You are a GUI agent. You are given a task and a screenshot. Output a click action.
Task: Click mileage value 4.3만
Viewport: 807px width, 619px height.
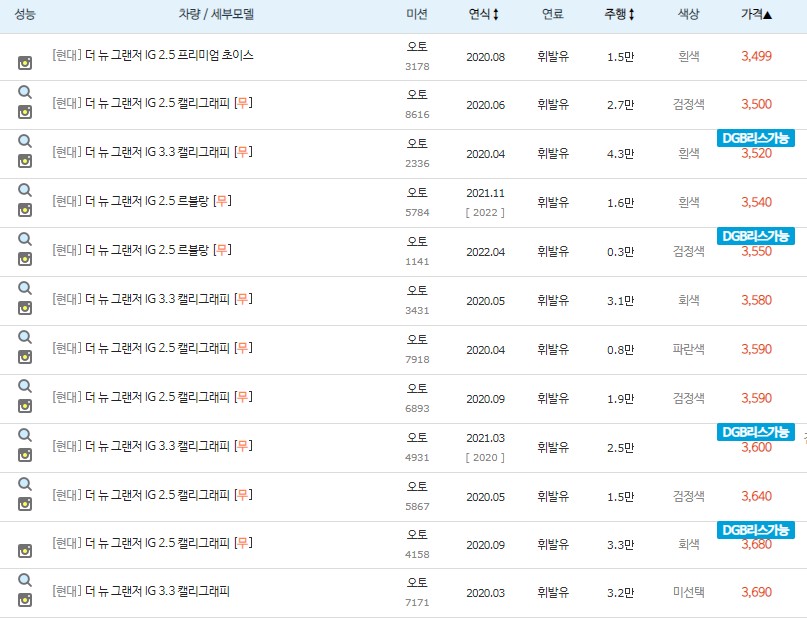620,154
